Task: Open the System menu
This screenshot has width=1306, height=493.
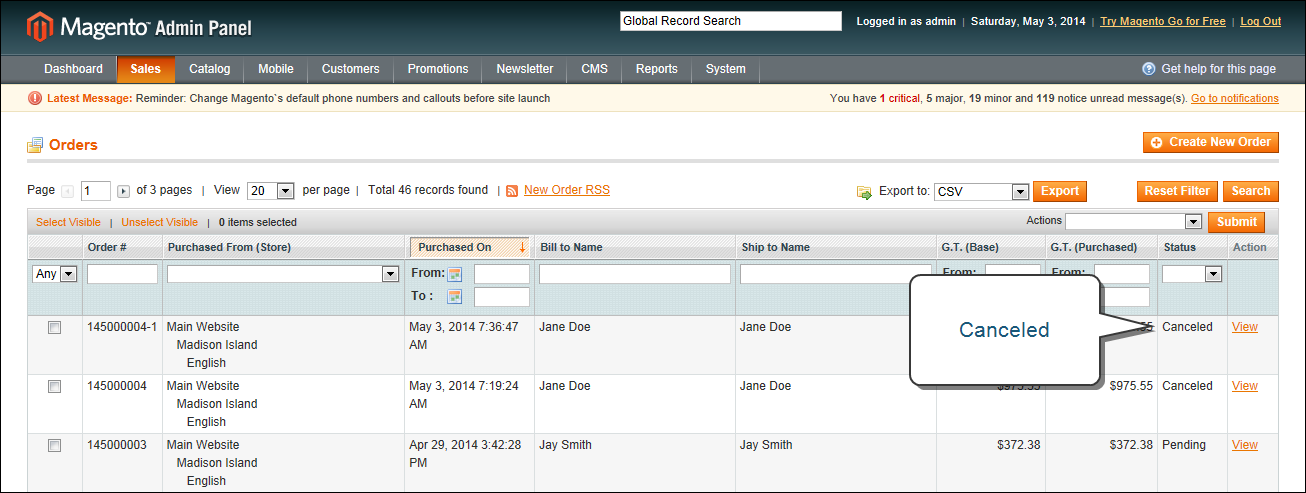Action: click(x=726, y=69)
